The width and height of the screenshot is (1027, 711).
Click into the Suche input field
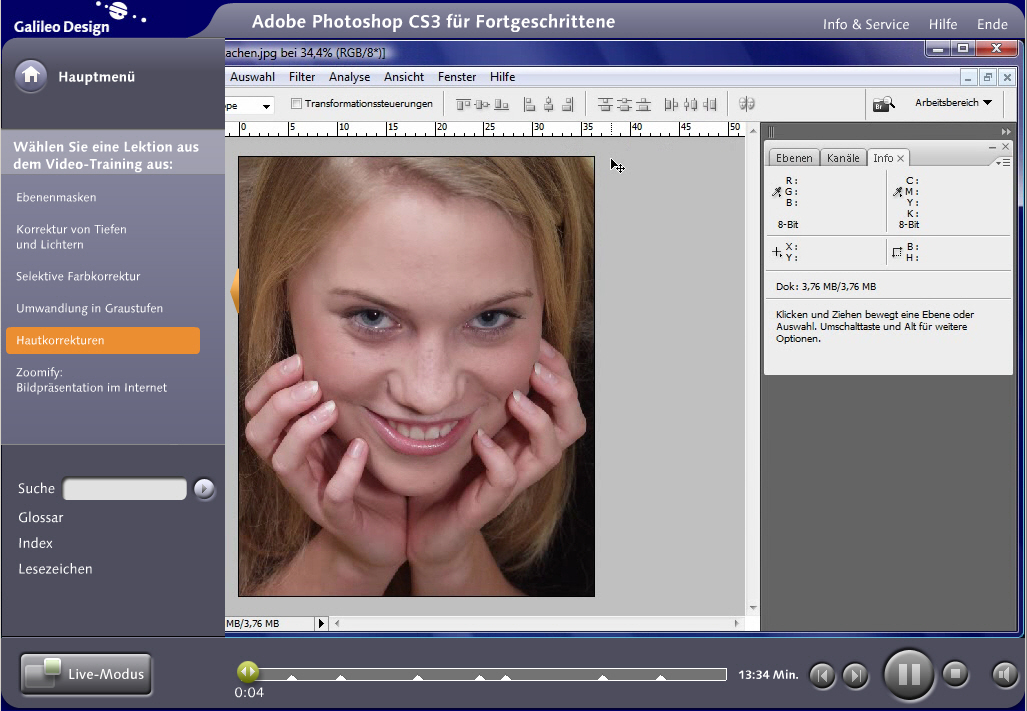125,489
